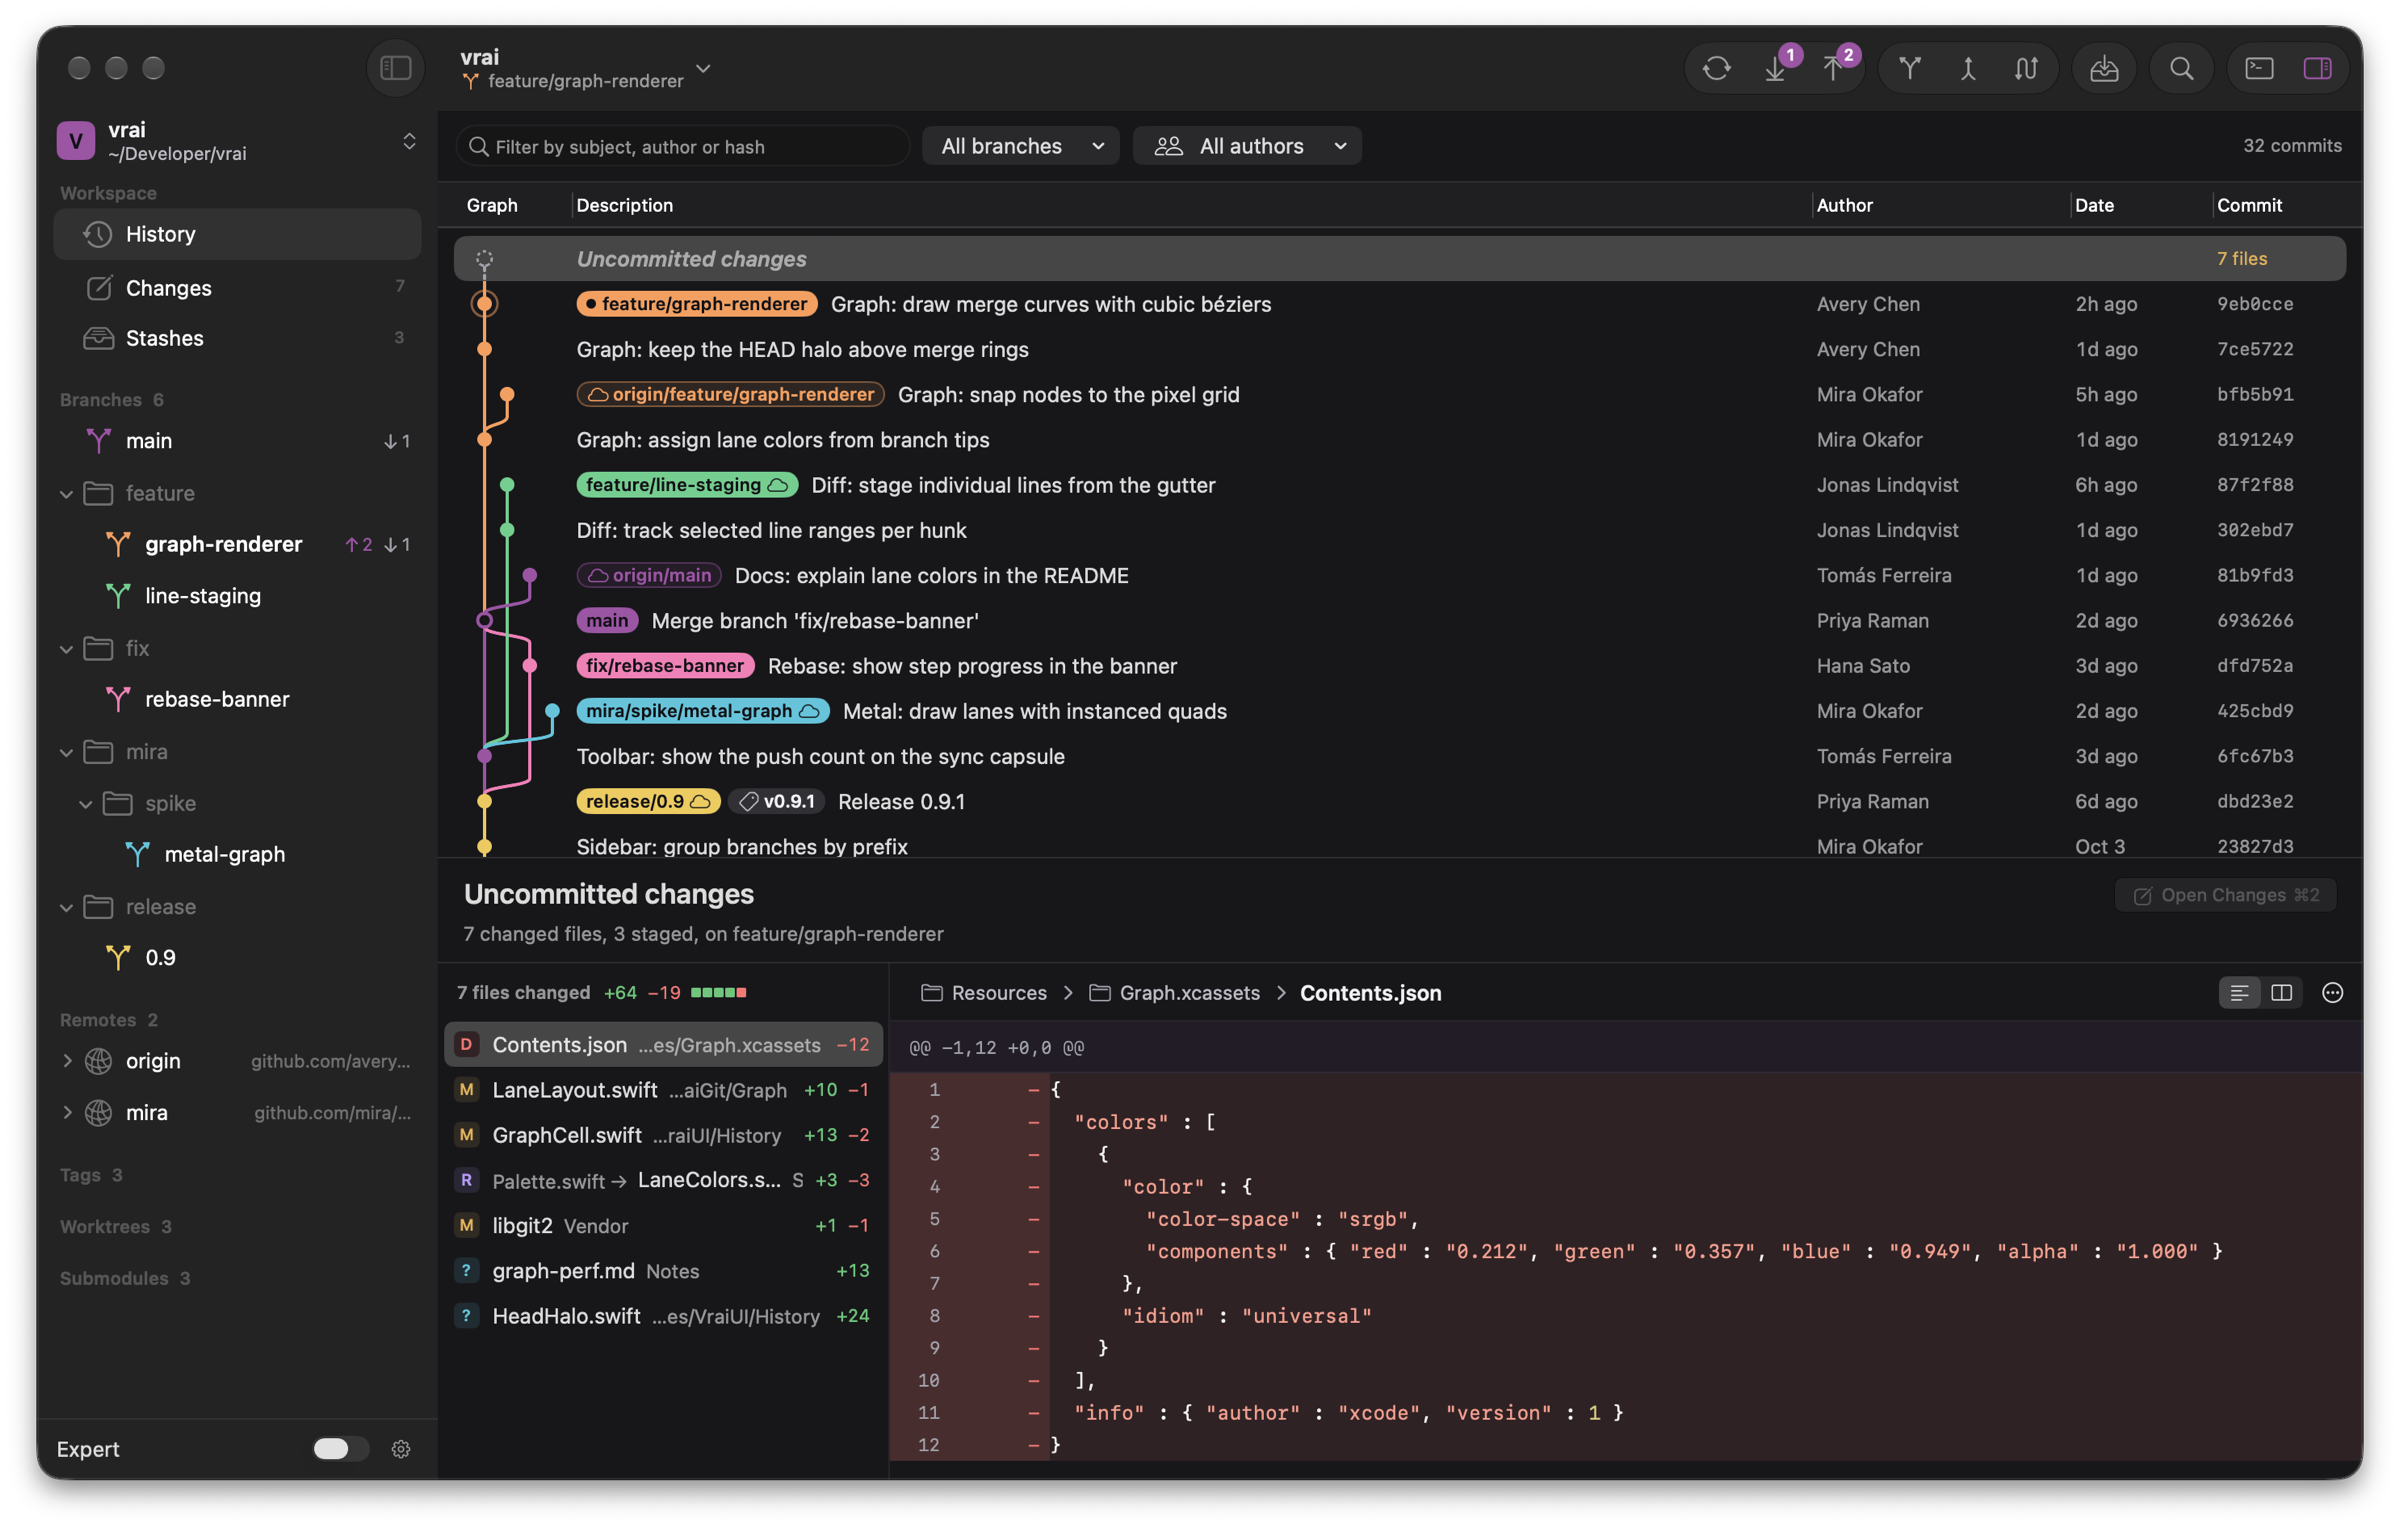Push commits with the up-arrow badge icon

(x=1833, y=68)
